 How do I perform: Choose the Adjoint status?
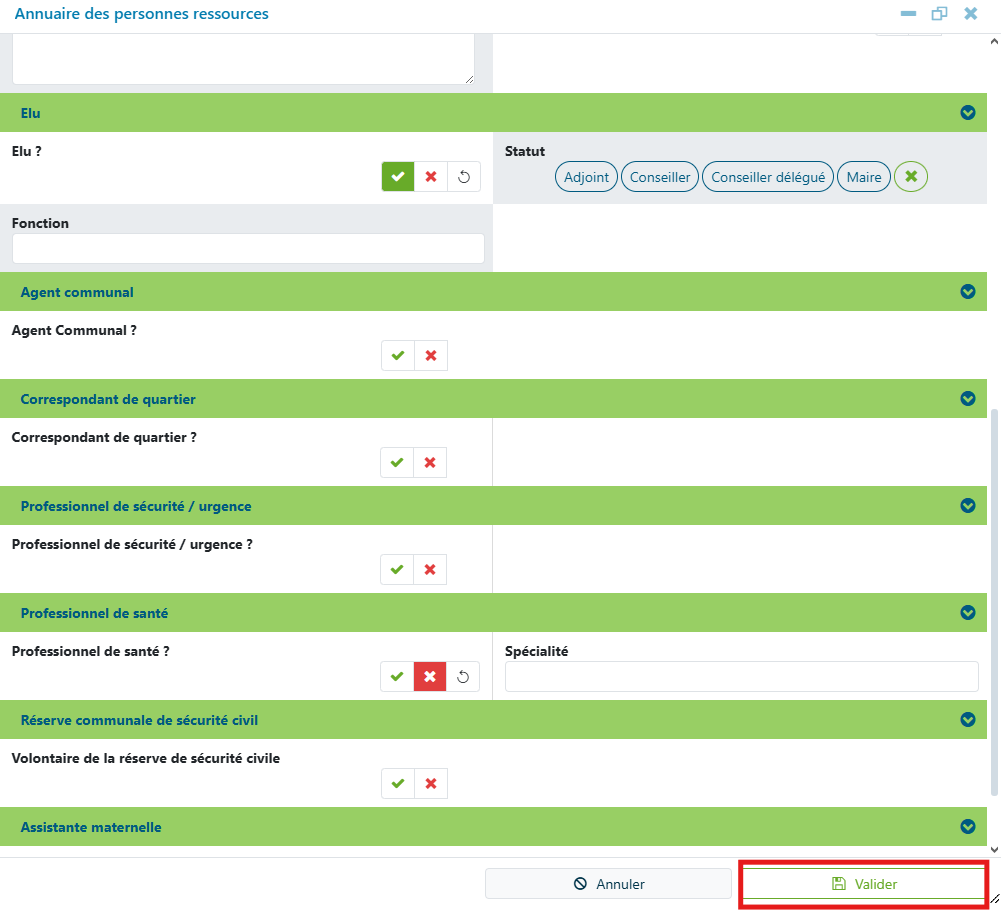tap(586, 177)
